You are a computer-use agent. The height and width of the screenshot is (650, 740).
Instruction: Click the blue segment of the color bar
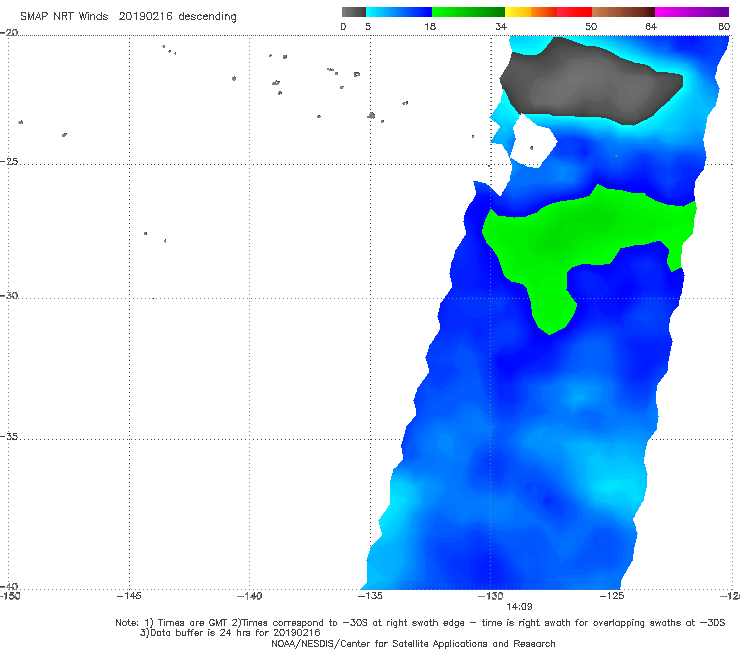399,12
